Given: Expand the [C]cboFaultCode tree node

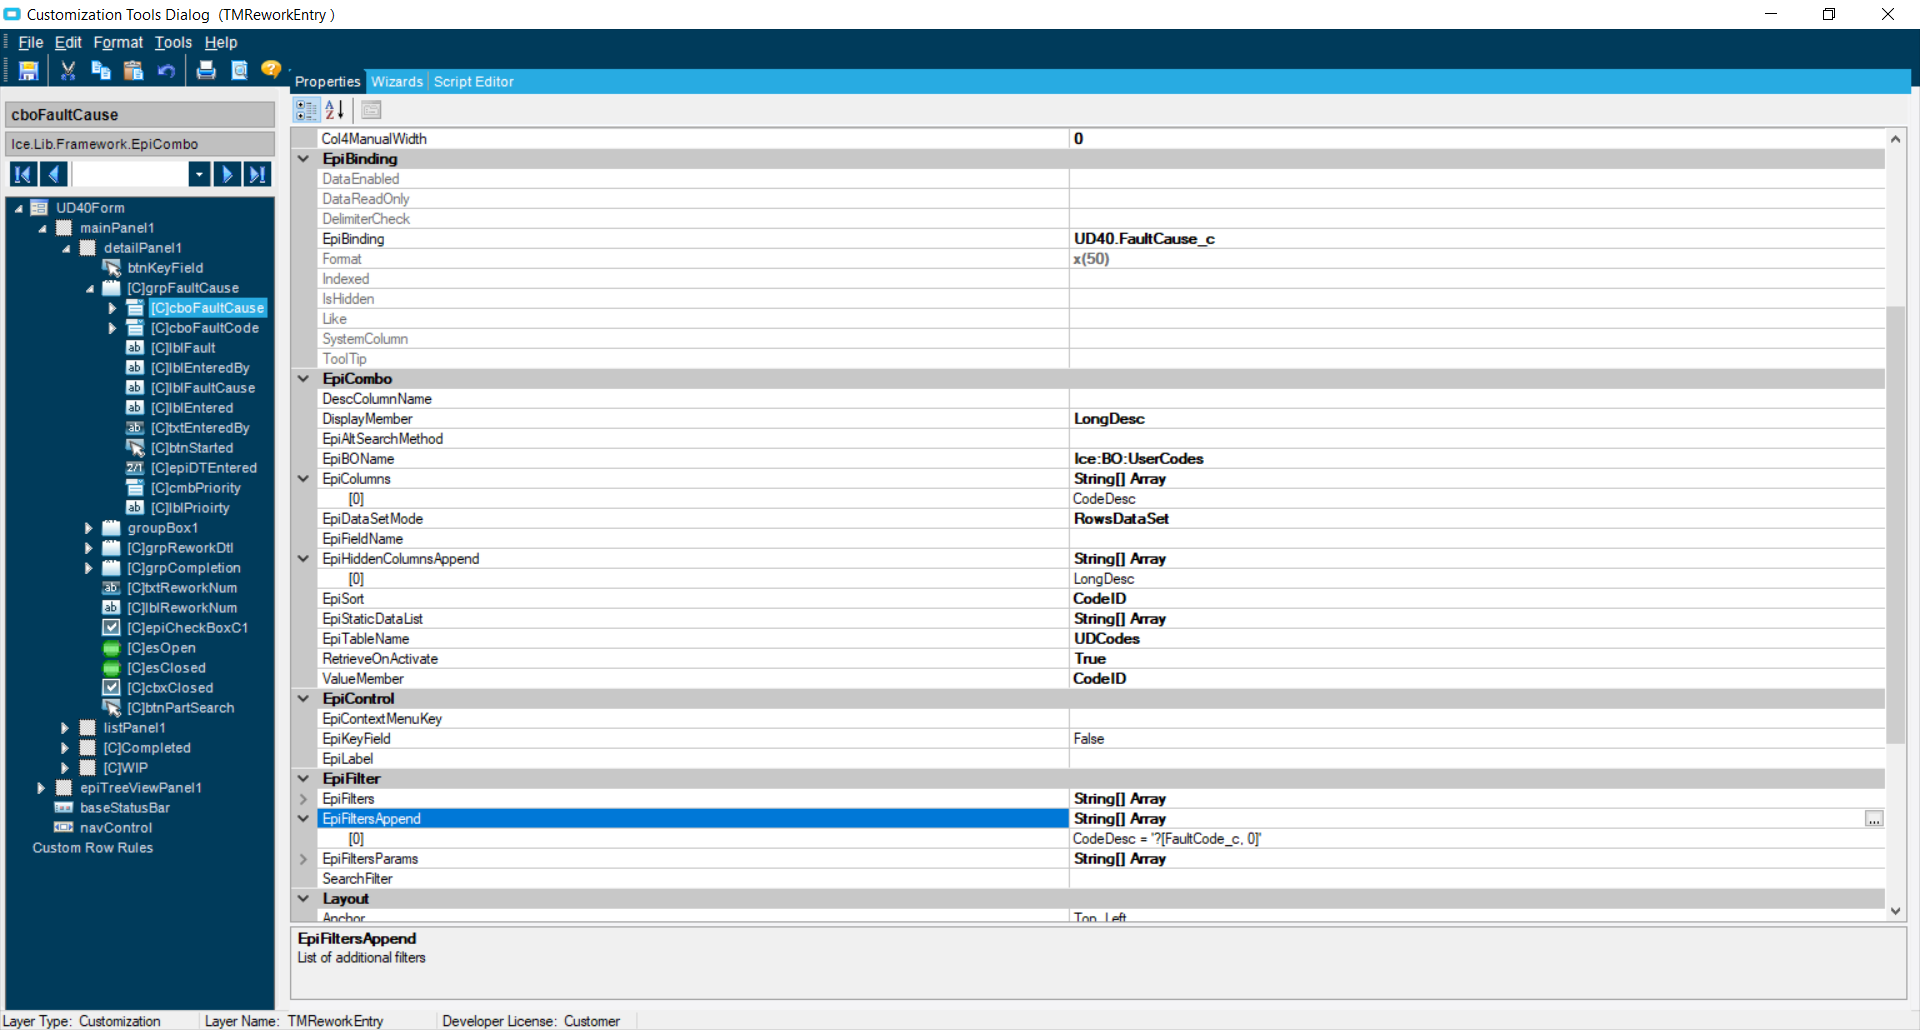Looking at the screenshot, I should (113, 328).
